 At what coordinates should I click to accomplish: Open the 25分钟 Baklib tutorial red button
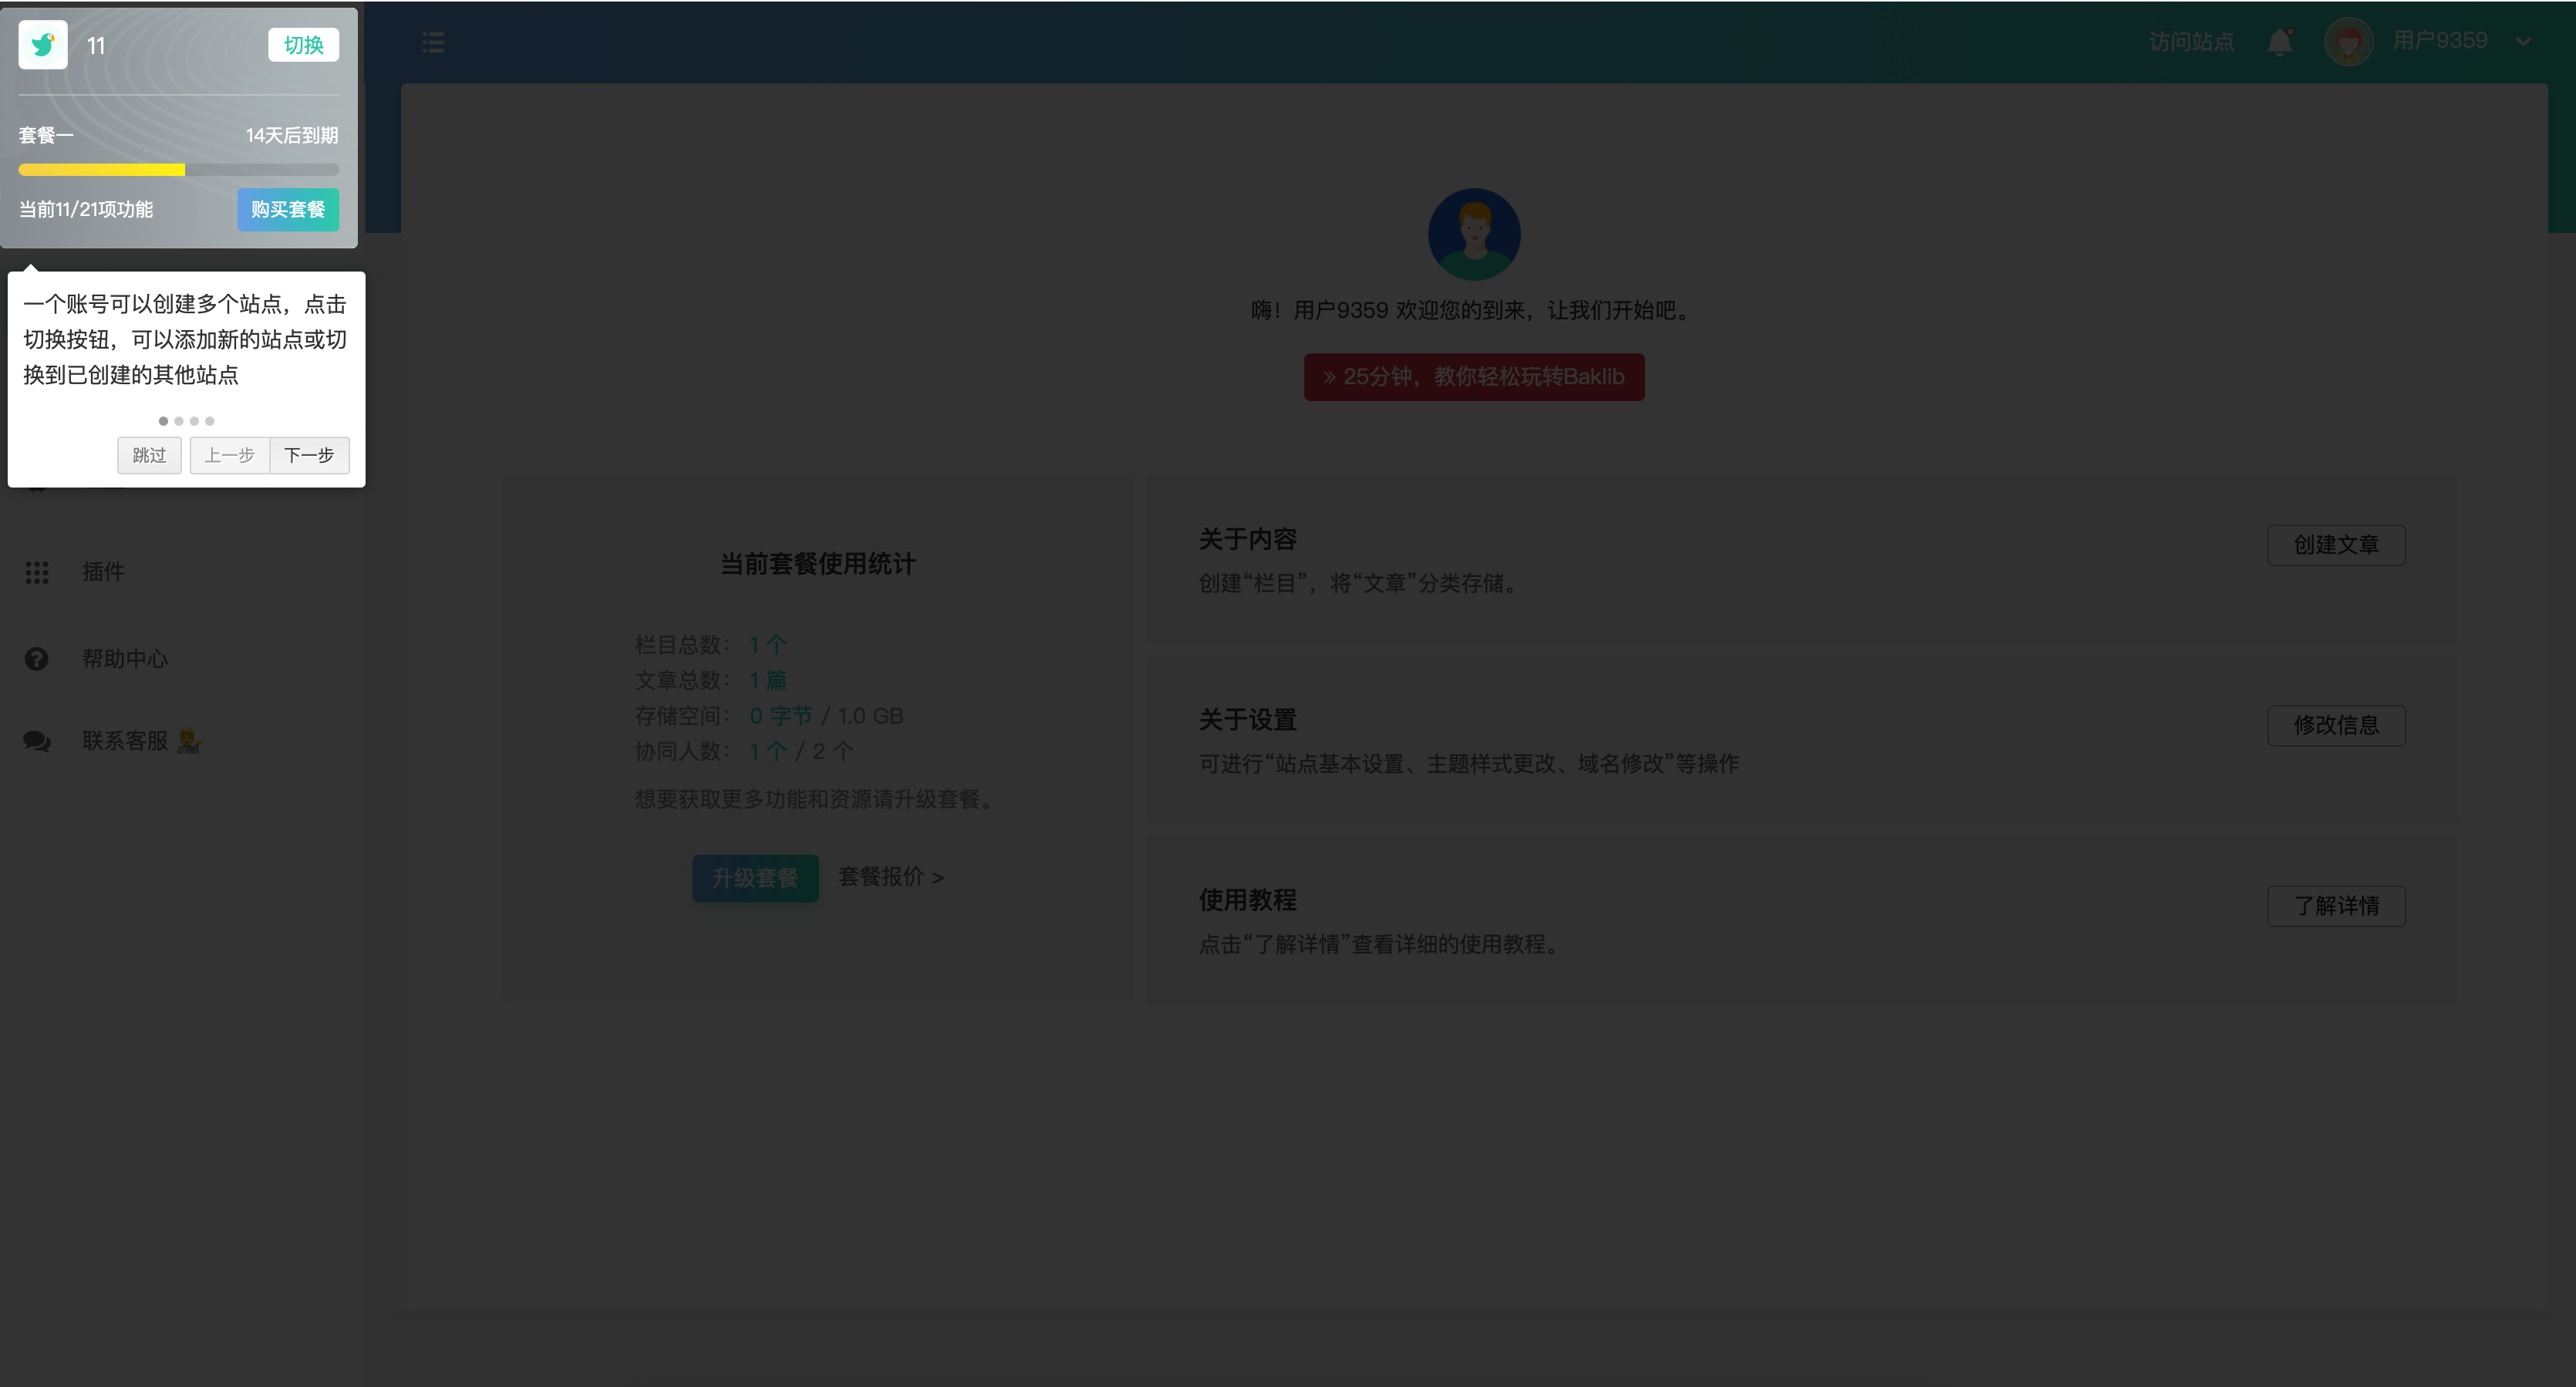pos(1474,377)
